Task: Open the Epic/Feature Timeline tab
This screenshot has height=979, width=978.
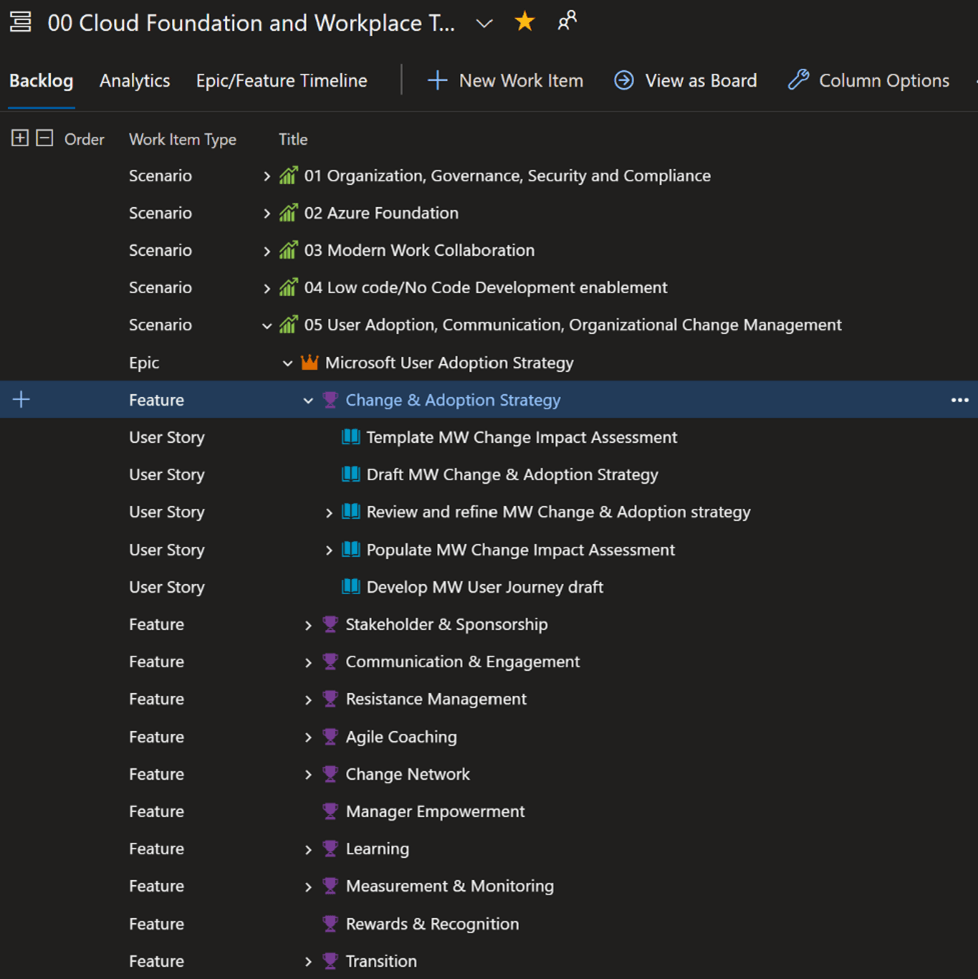Action: pyautogui.click(x=280, y=80)
